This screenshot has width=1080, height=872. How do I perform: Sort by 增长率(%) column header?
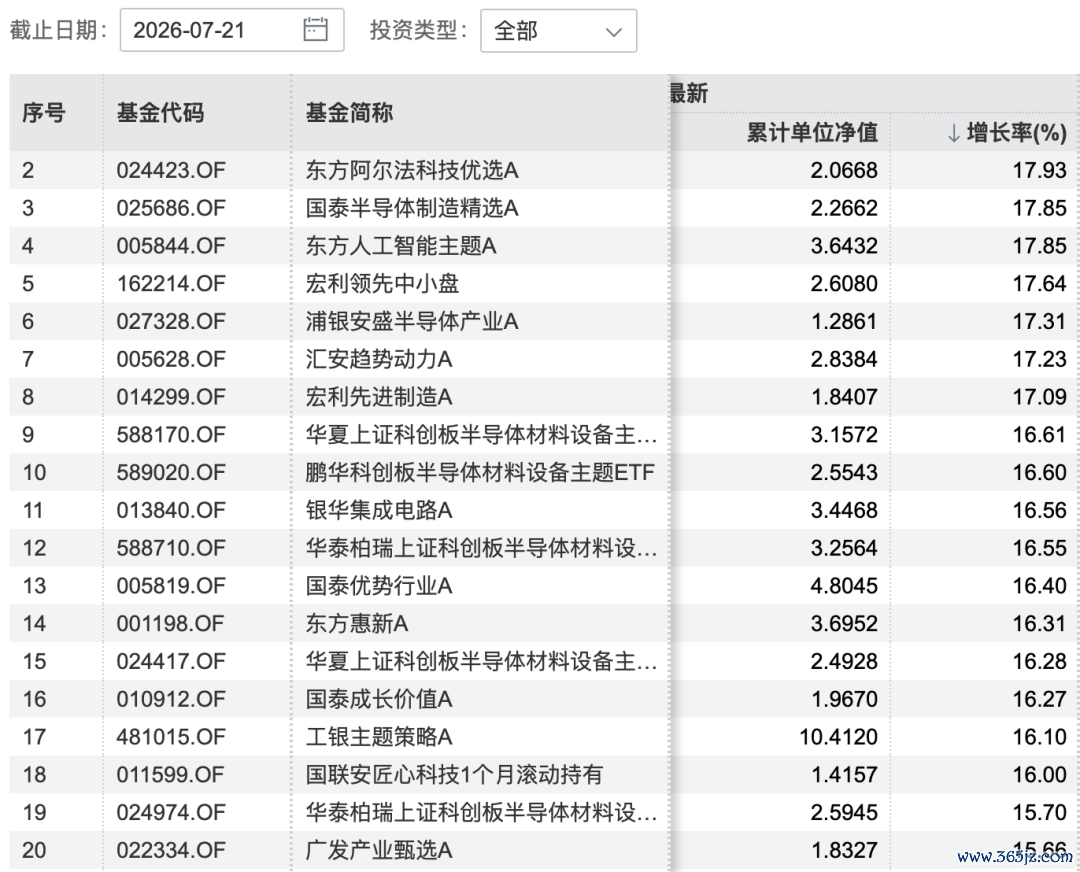1007,132
